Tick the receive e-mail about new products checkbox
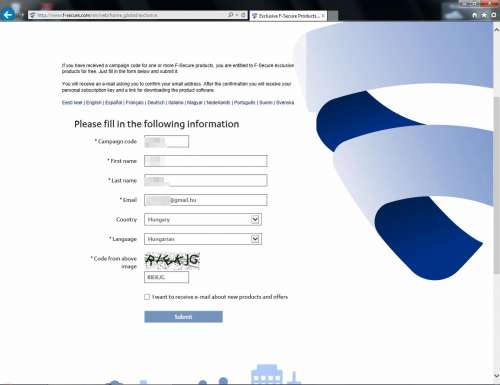 click(147, 297)
